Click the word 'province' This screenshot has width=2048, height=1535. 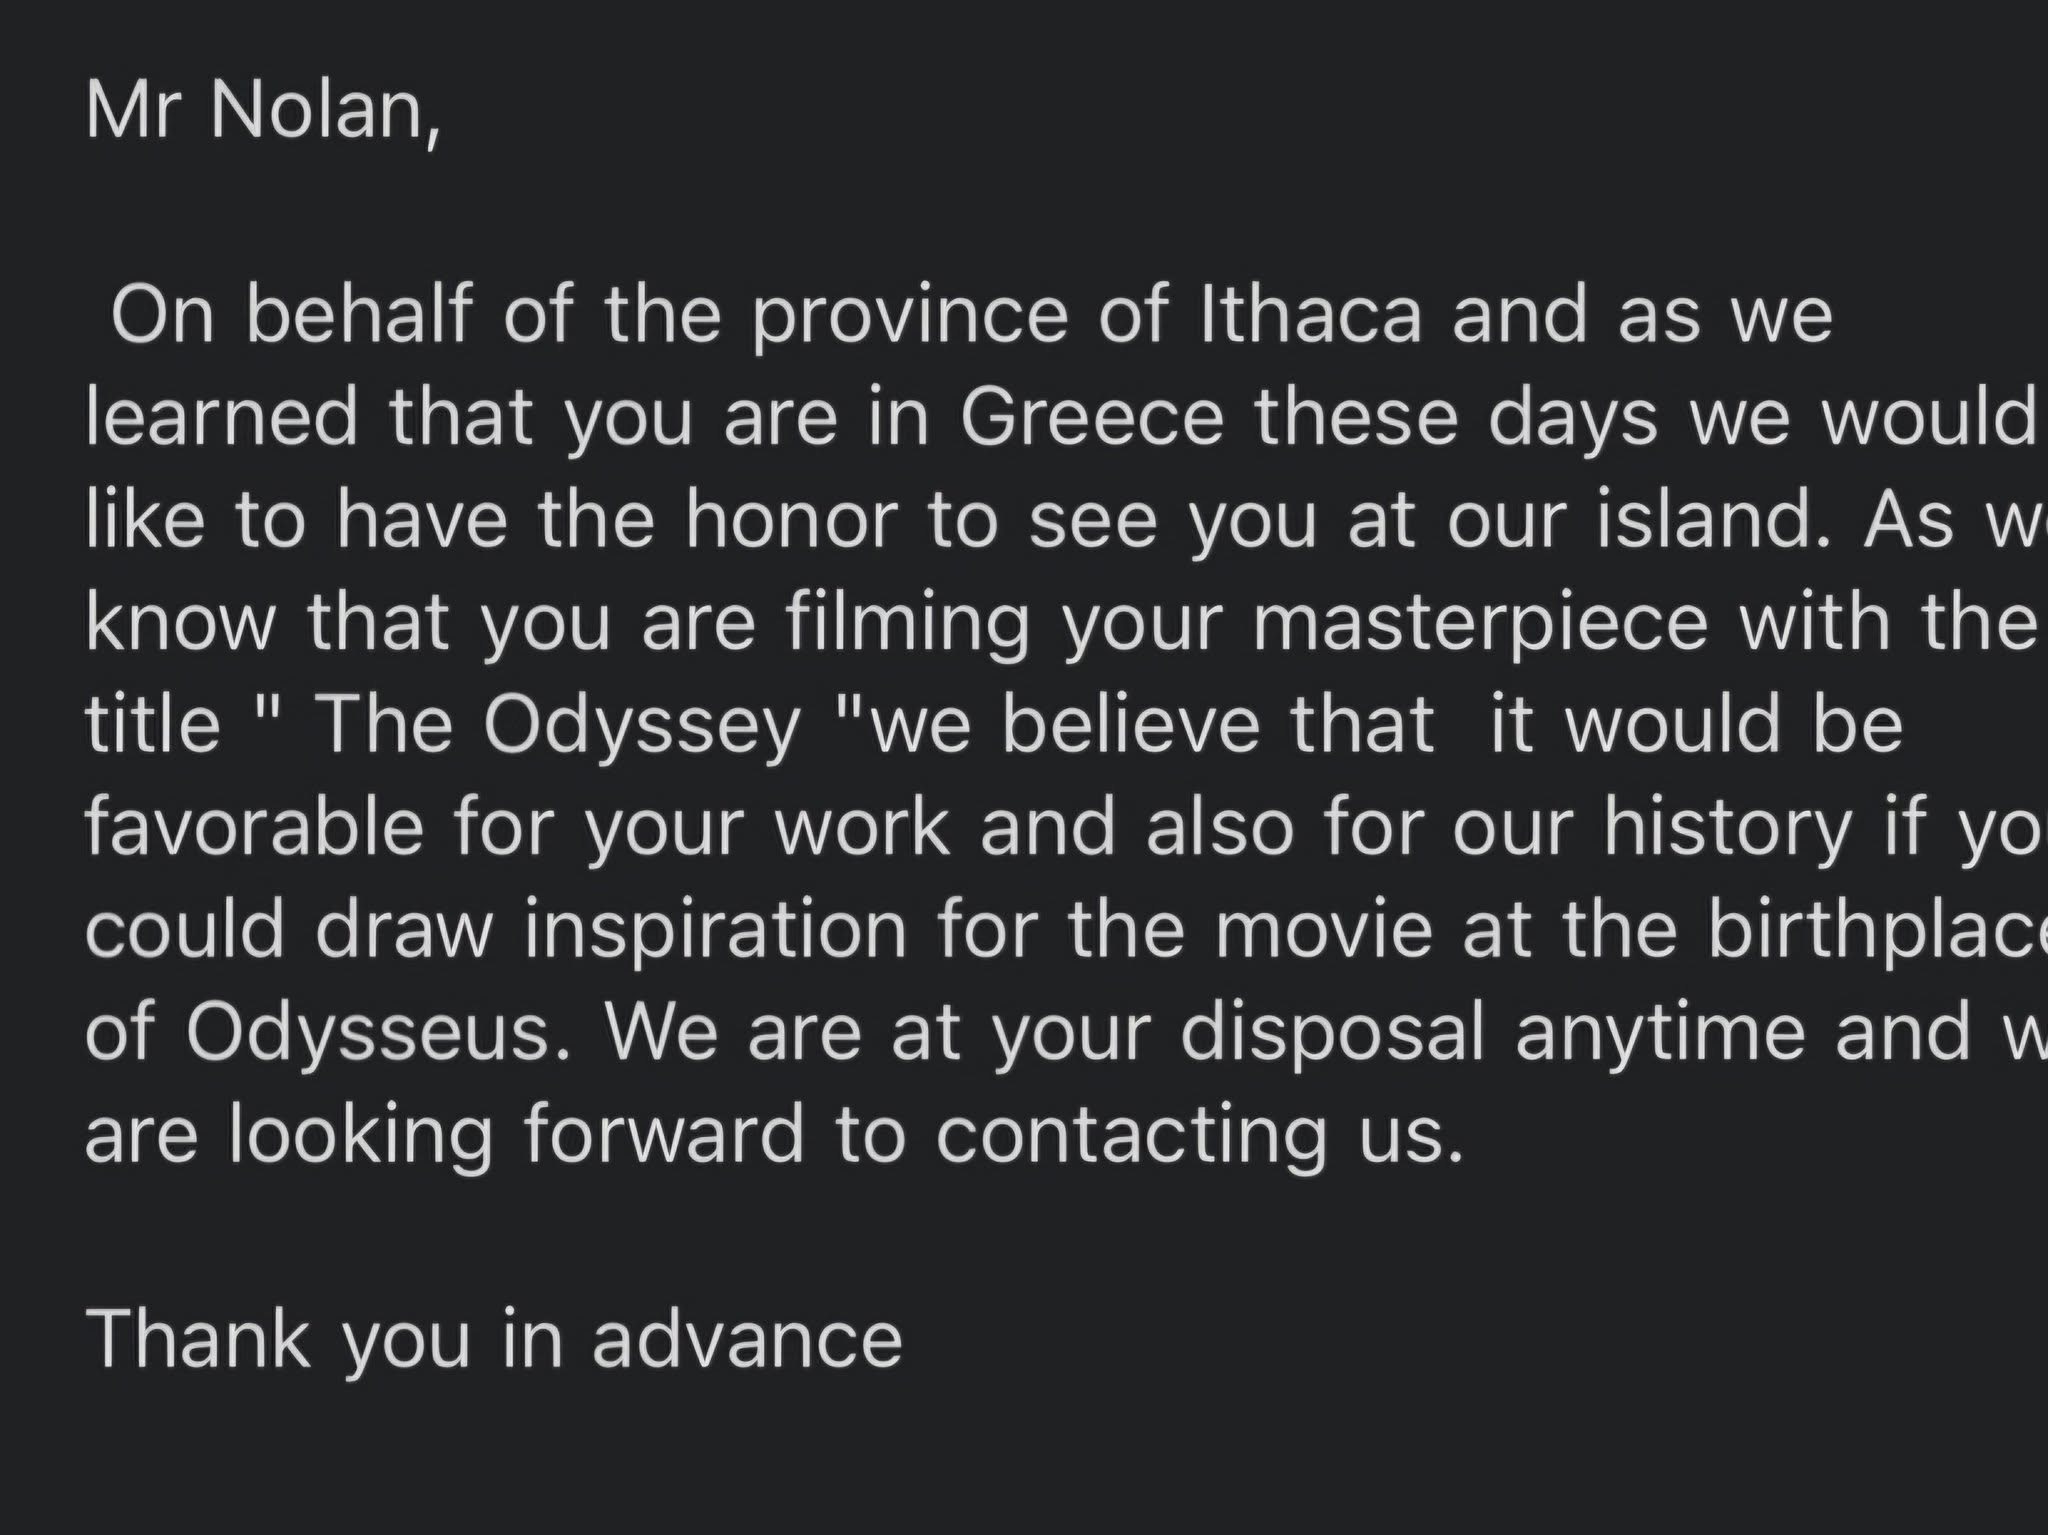point(910,315)
